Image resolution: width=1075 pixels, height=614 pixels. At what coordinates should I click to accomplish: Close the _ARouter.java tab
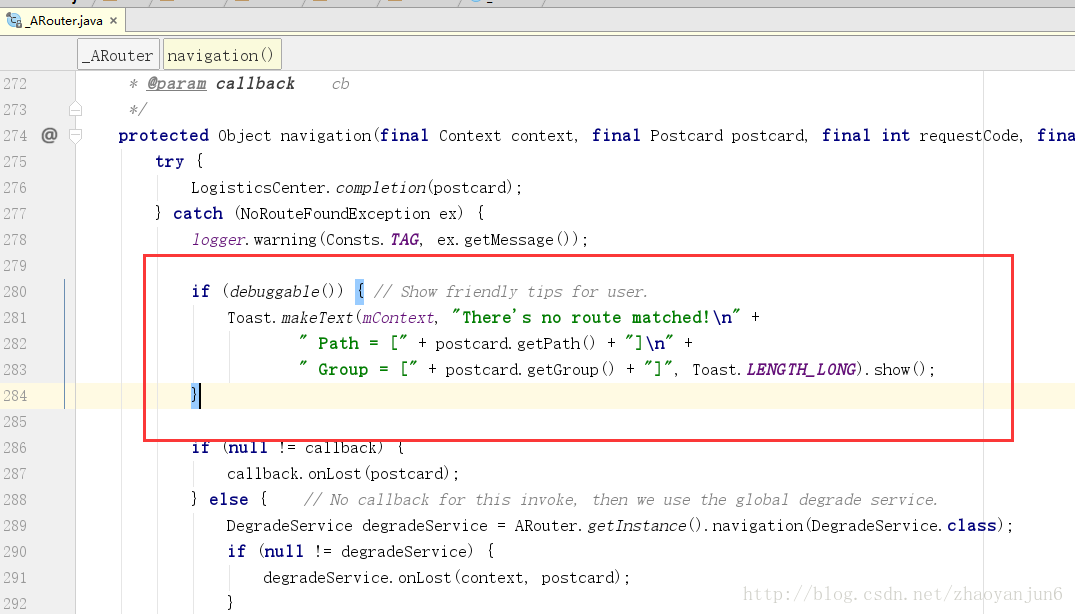tap(114, 21)
